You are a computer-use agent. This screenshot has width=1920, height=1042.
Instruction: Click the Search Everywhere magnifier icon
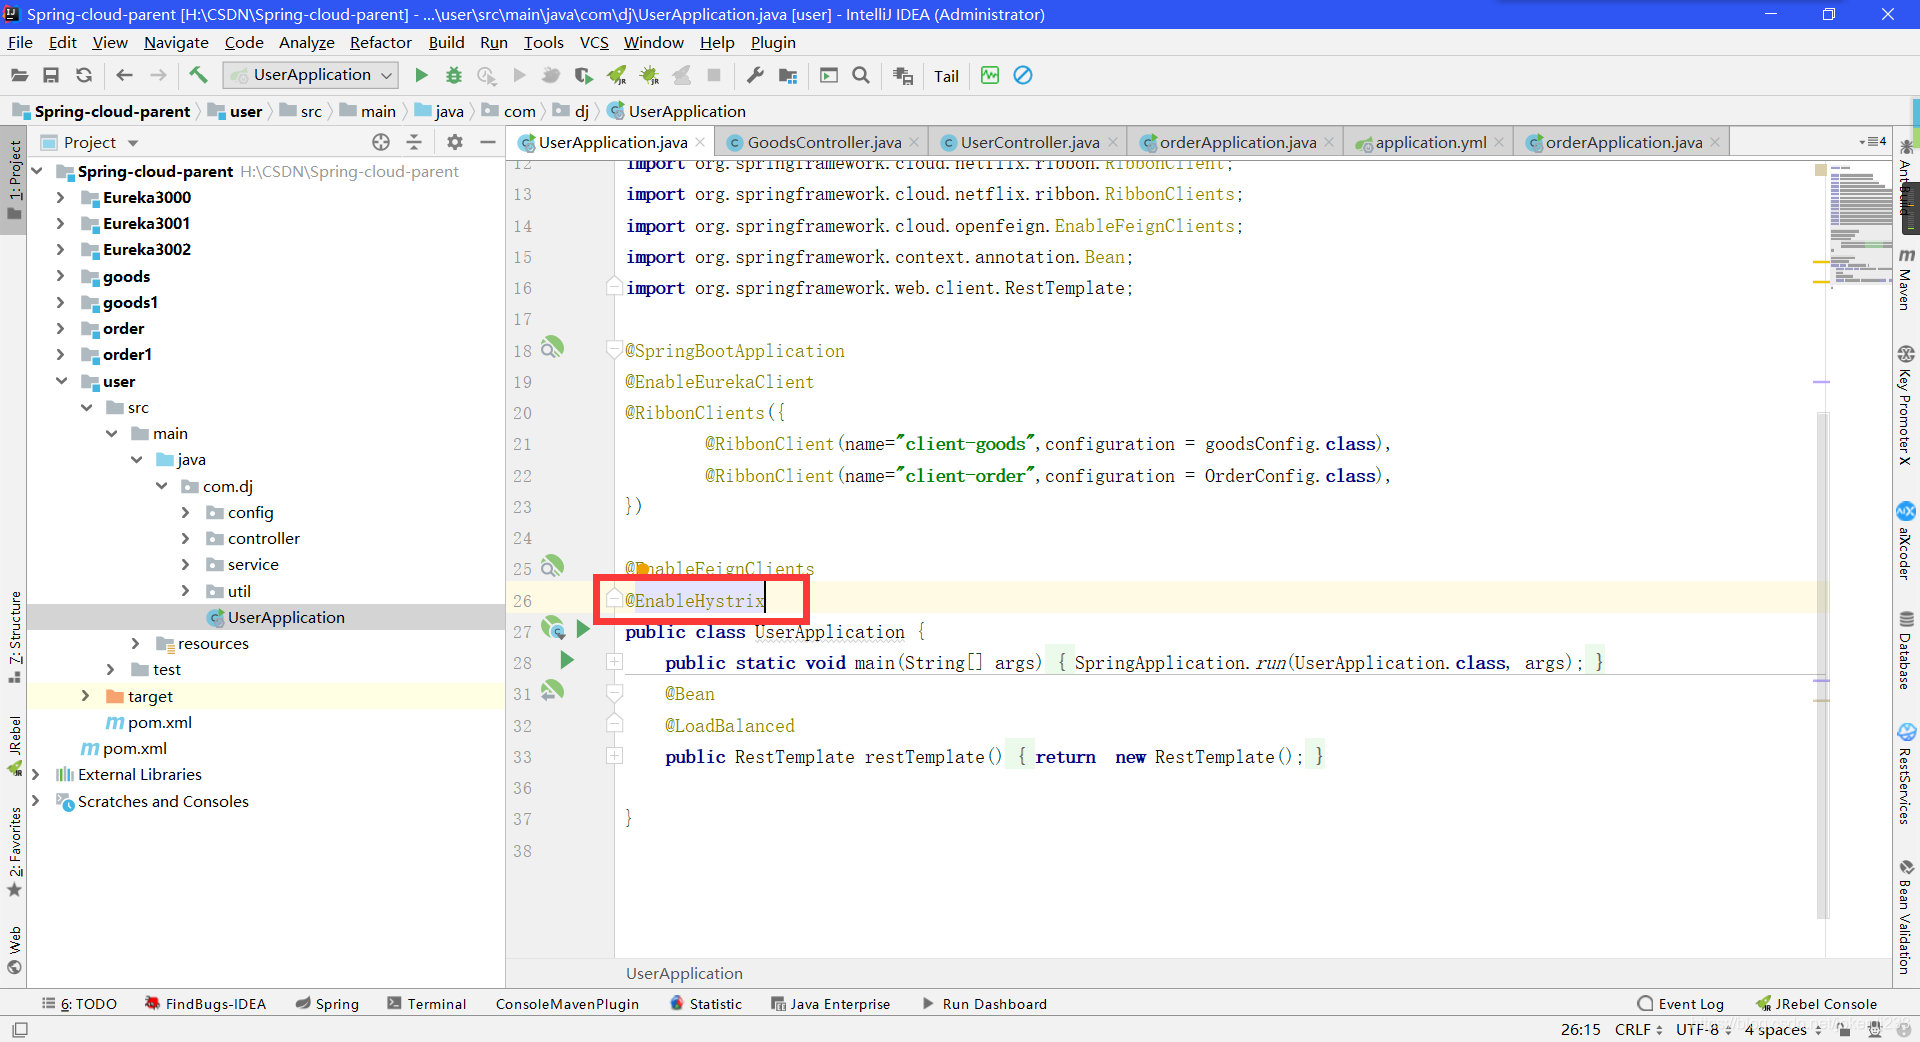861,75
